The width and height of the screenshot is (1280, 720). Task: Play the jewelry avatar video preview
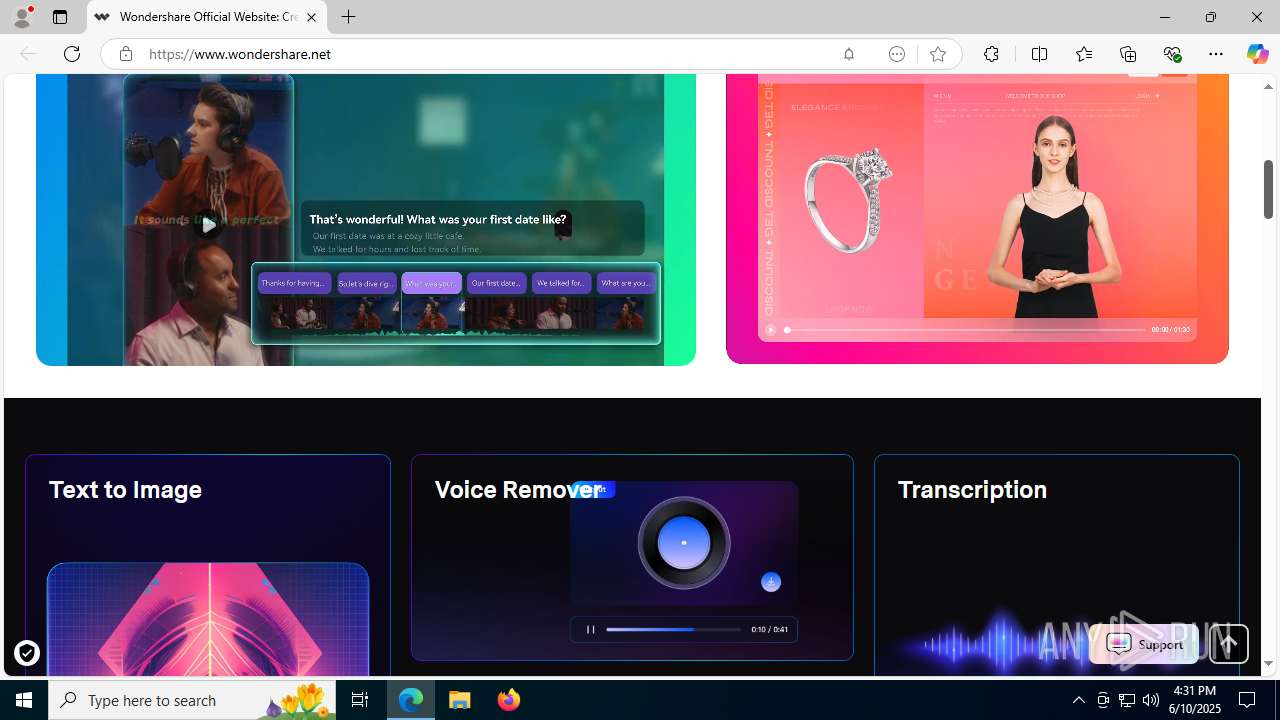pyautogui.click(x=770, y=329)
